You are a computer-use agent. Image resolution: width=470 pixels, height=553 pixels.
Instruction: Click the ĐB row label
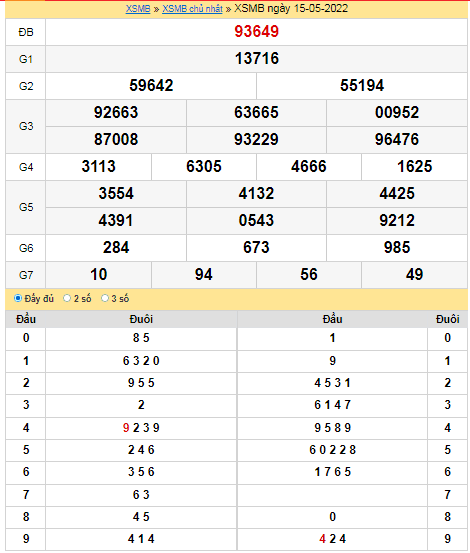coord(26,32)
